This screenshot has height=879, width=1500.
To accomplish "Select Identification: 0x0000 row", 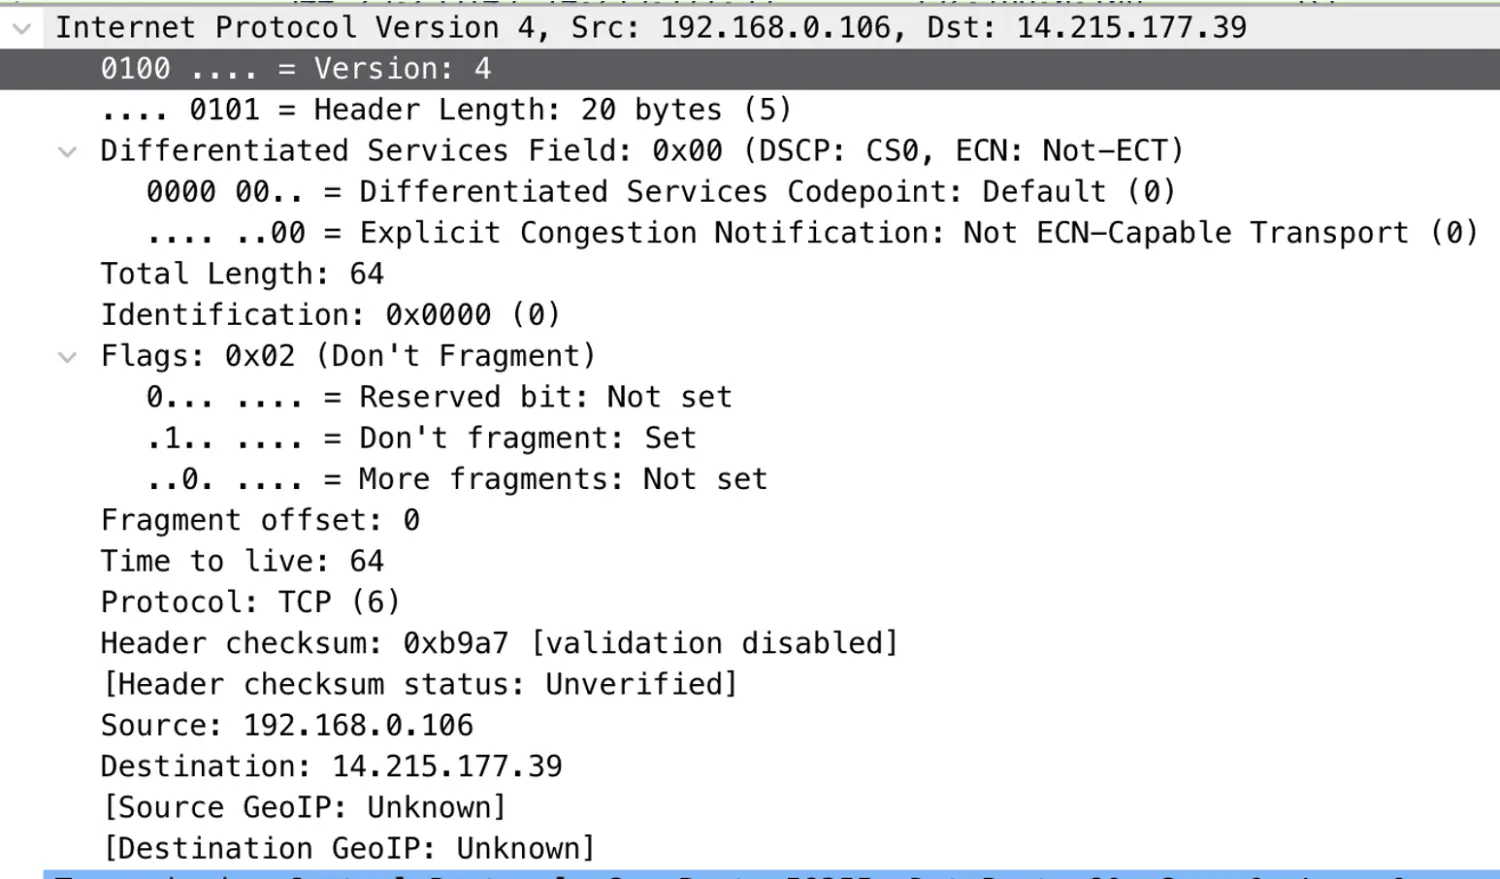I will coord(750,315).
